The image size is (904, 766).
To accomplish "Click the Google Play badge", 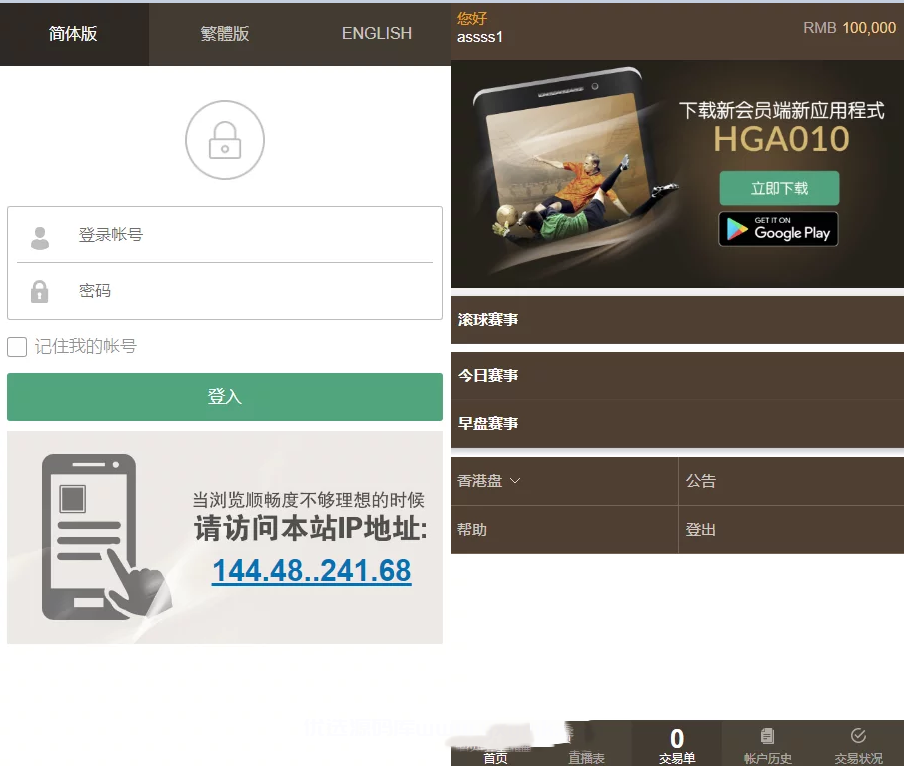I will [x=778, y=229].
